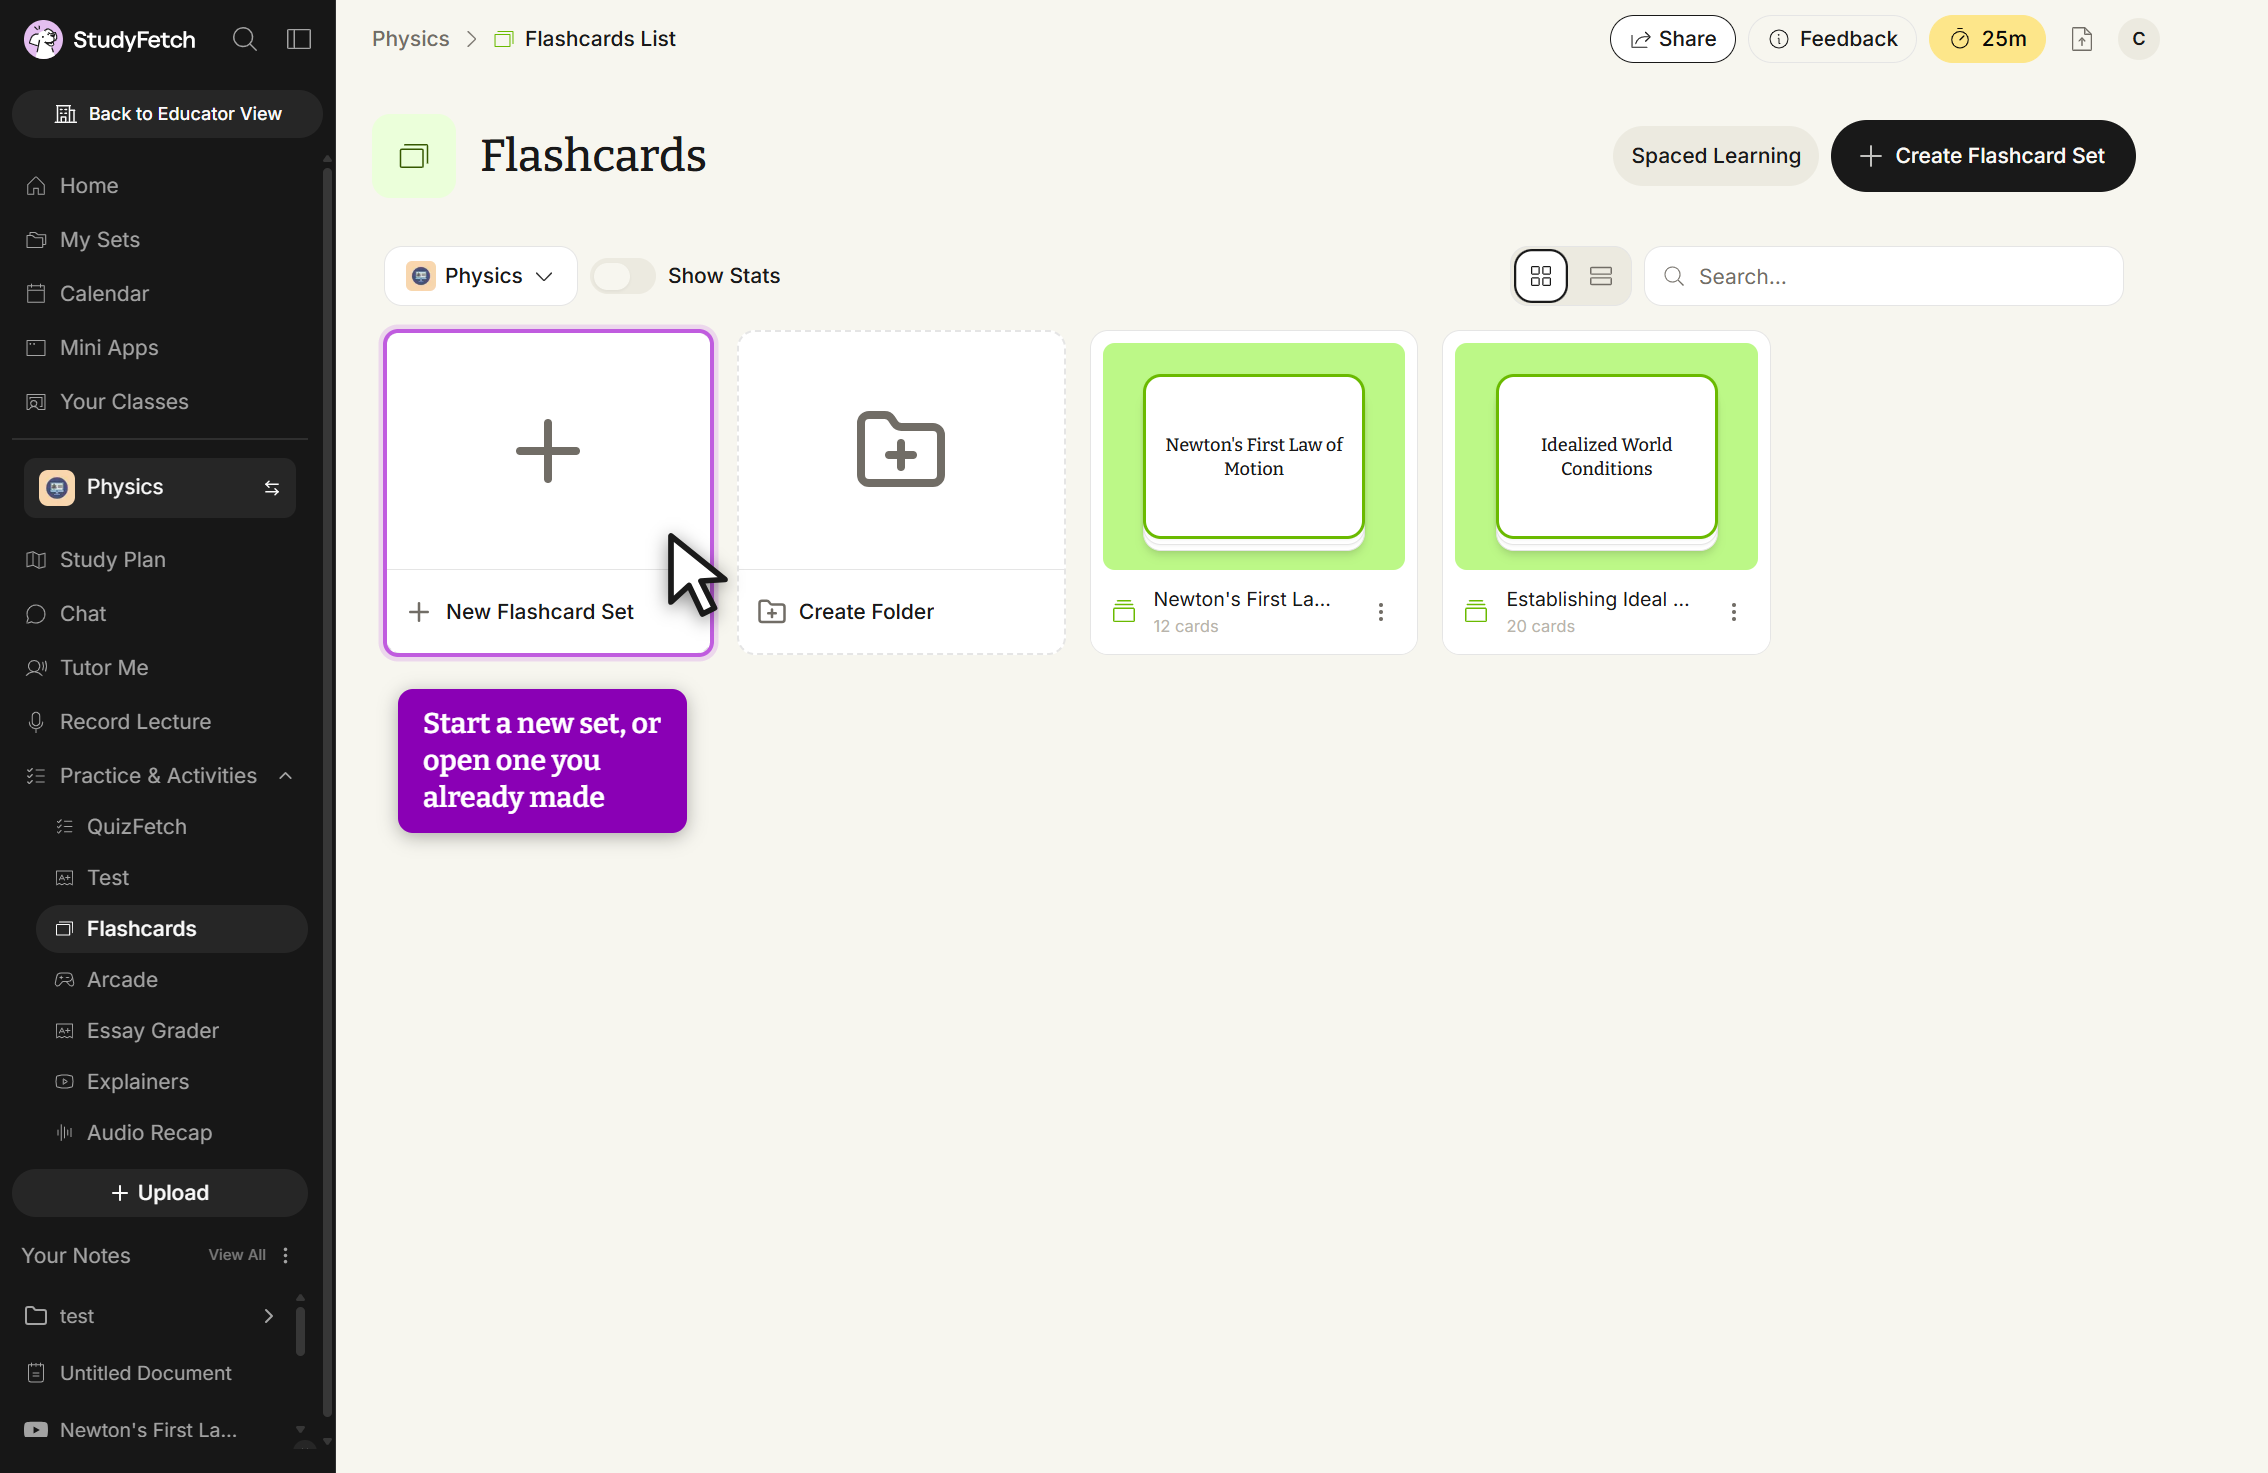Open options for Establishing Ideal set
The height and width of the screenshot is (1473, 2268).
[x=1734, y=612]
